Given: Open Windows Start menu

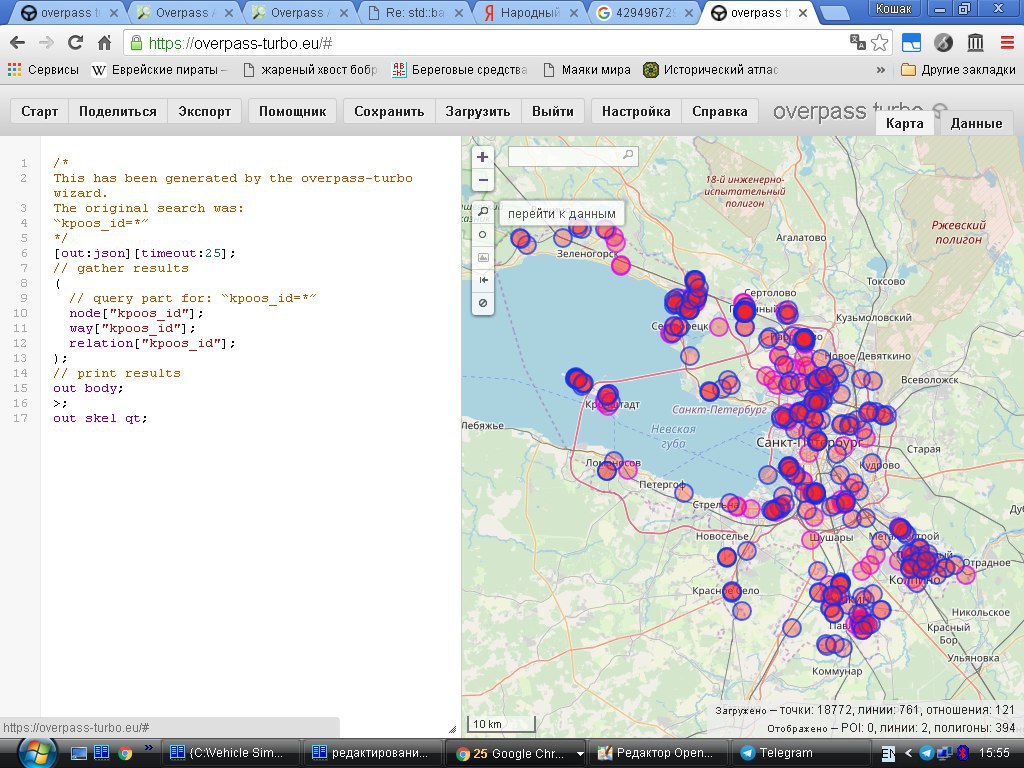Looking at the screenshot, I should point(36,753).
